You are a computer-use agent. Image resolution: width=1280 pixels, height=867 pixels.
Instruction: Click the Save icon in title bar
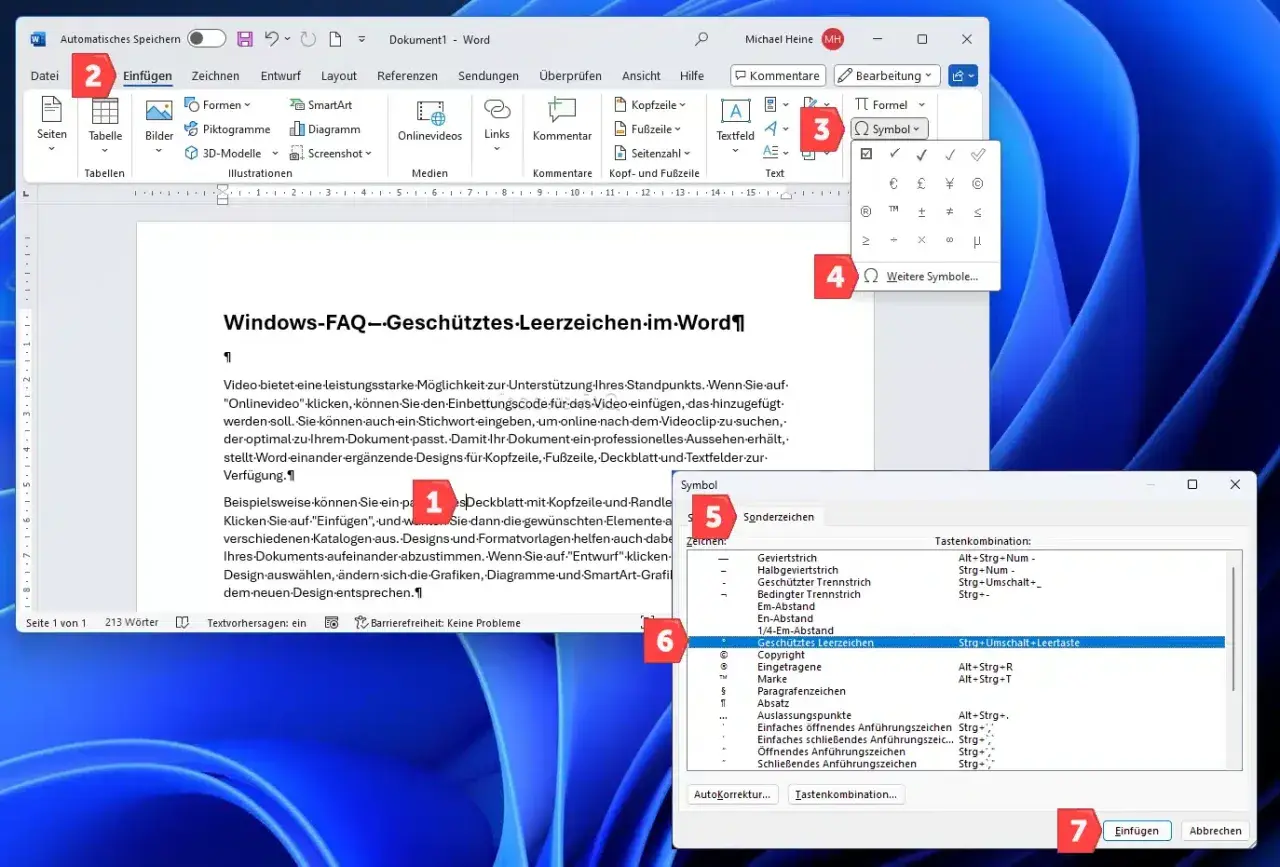pos(245,39)
